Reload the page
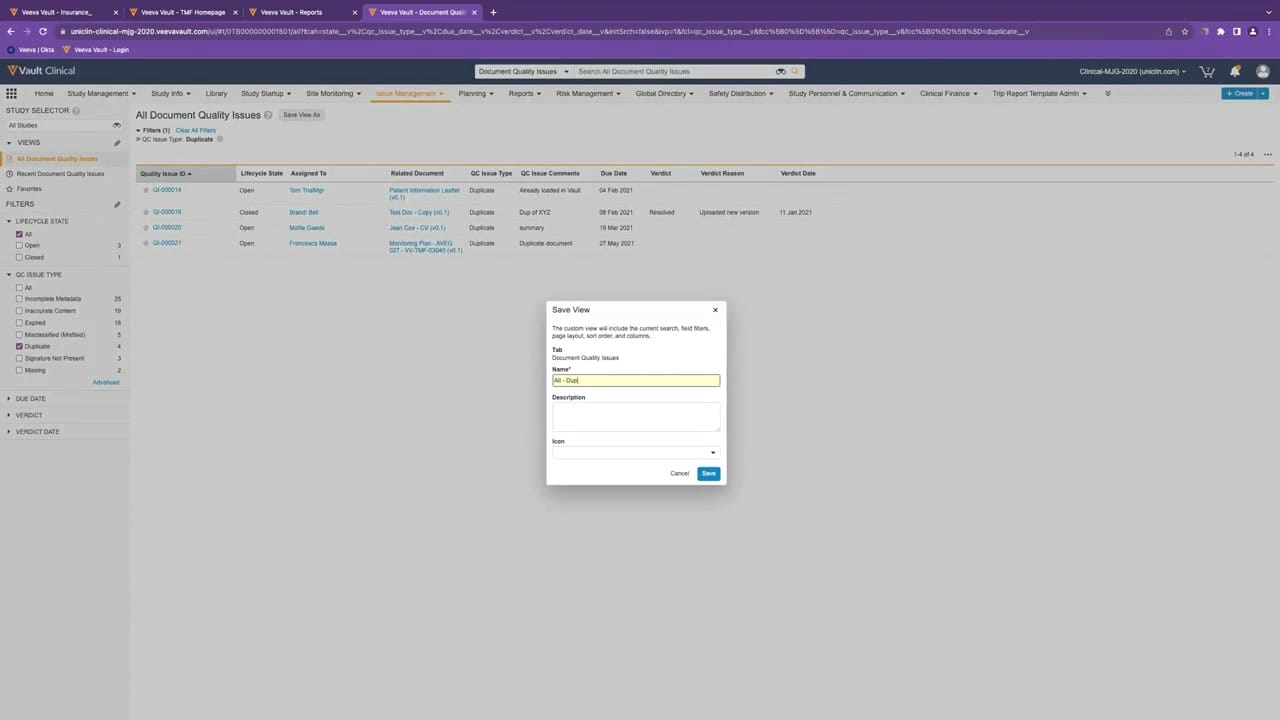1280x720 pixels. [x=43, y=31]
